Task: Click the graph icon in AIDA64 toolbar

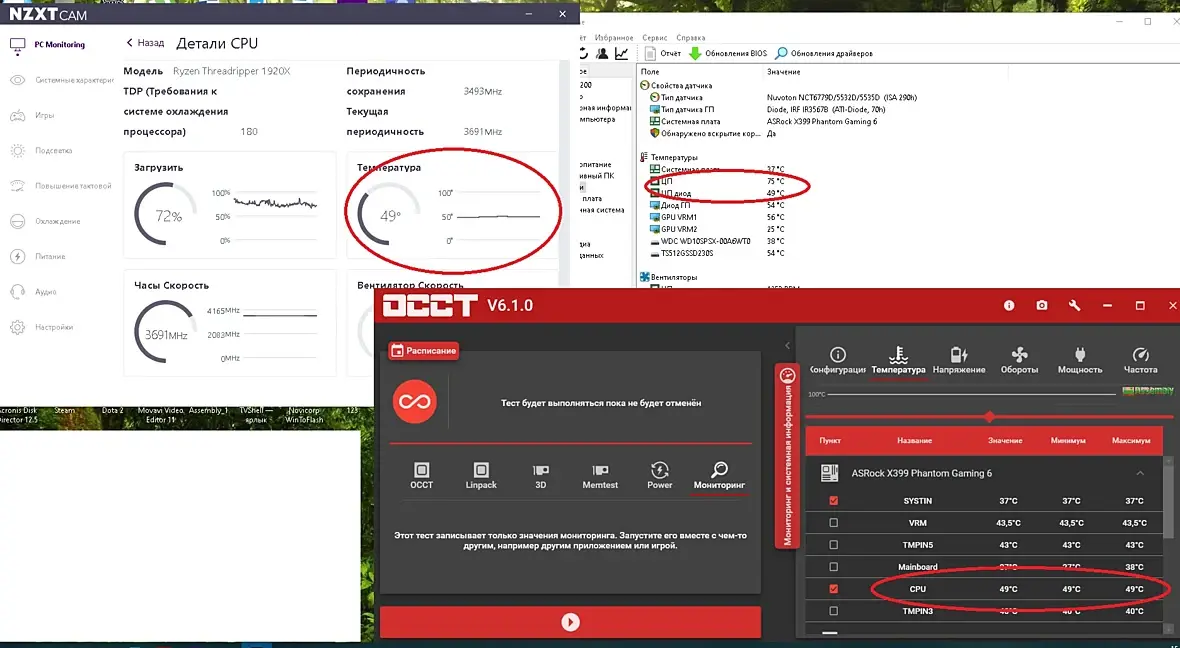Action: click(x=622, y=53)
